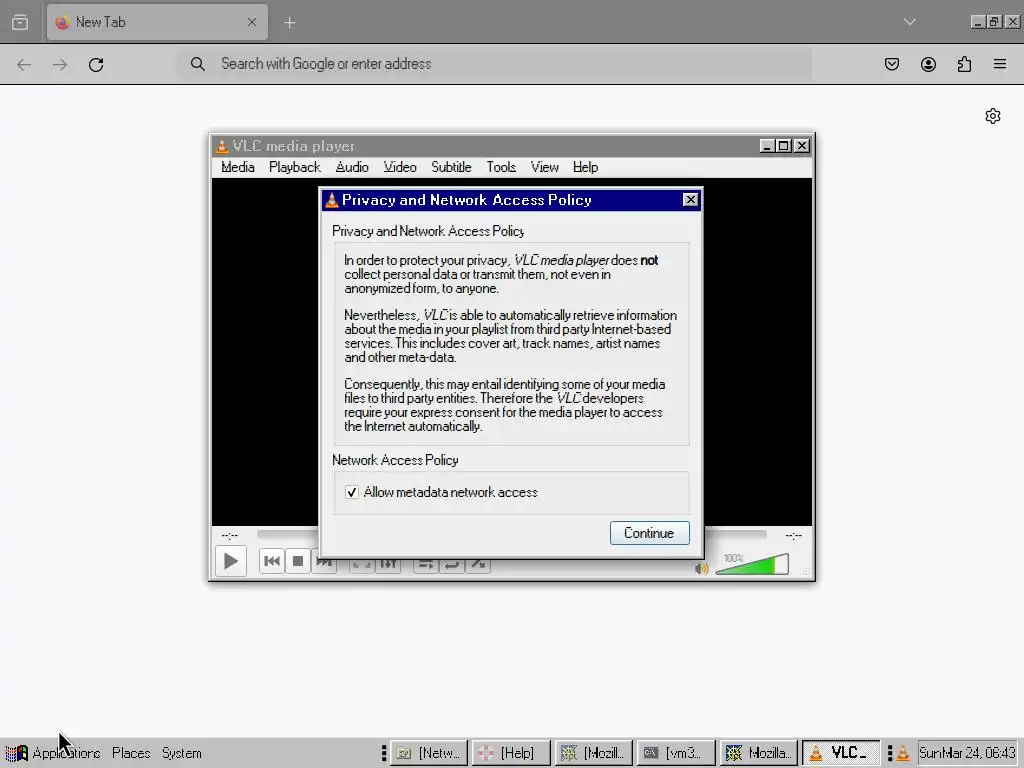Open the Subtitle menu in VLC

click(451, 167)
